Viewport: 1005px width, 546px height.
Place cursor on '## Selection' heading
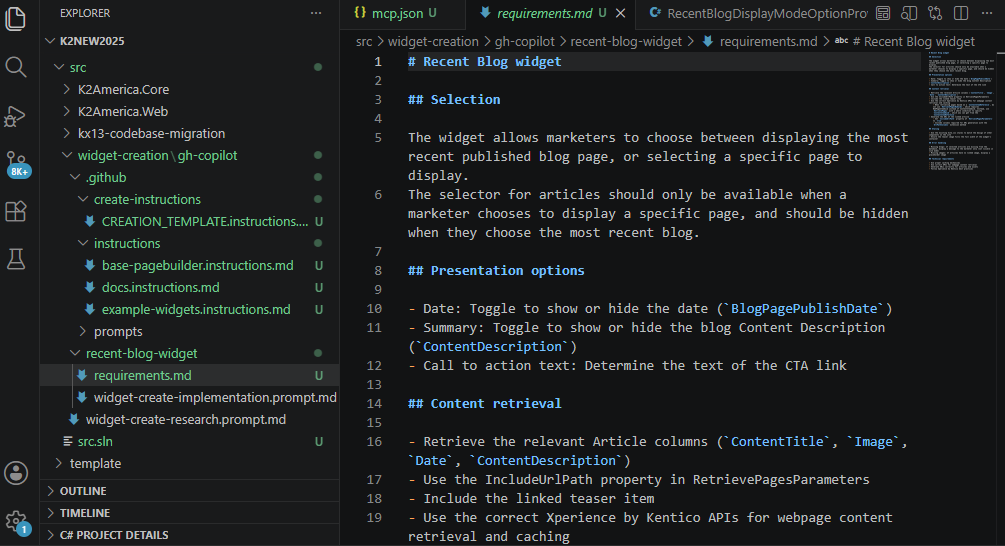click(454, 99)
